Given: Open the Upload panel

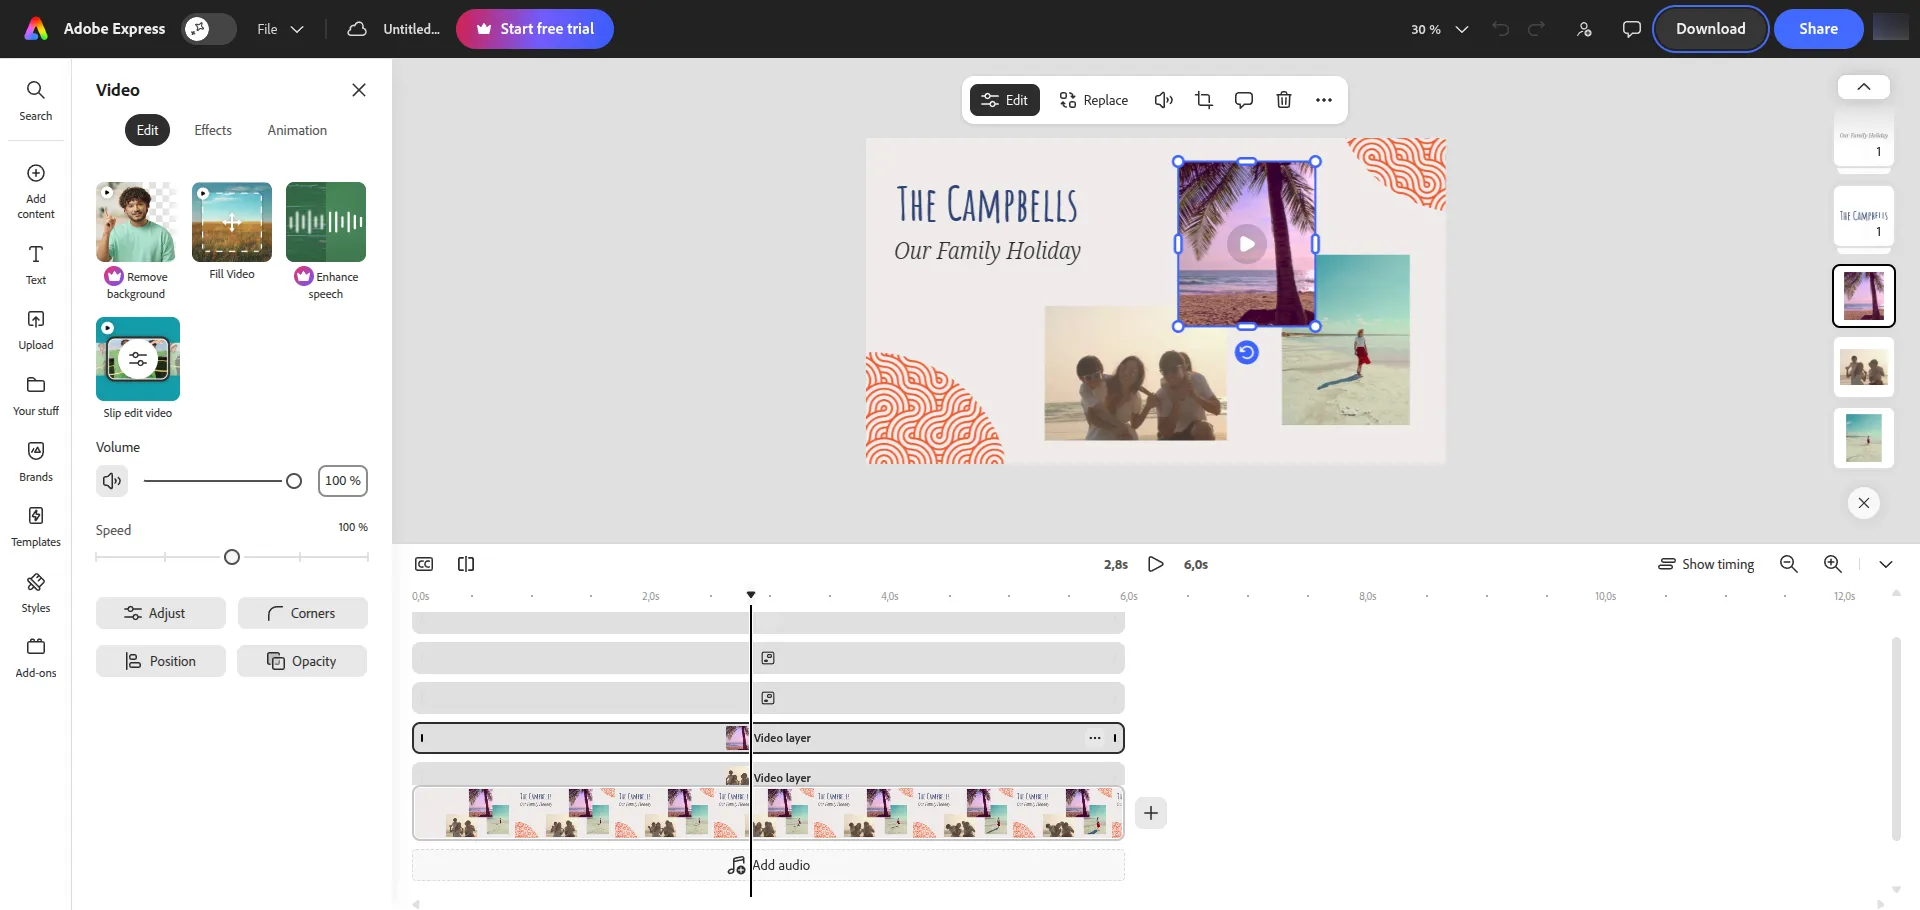Looking at the screenshot, I should pos(35,330).
